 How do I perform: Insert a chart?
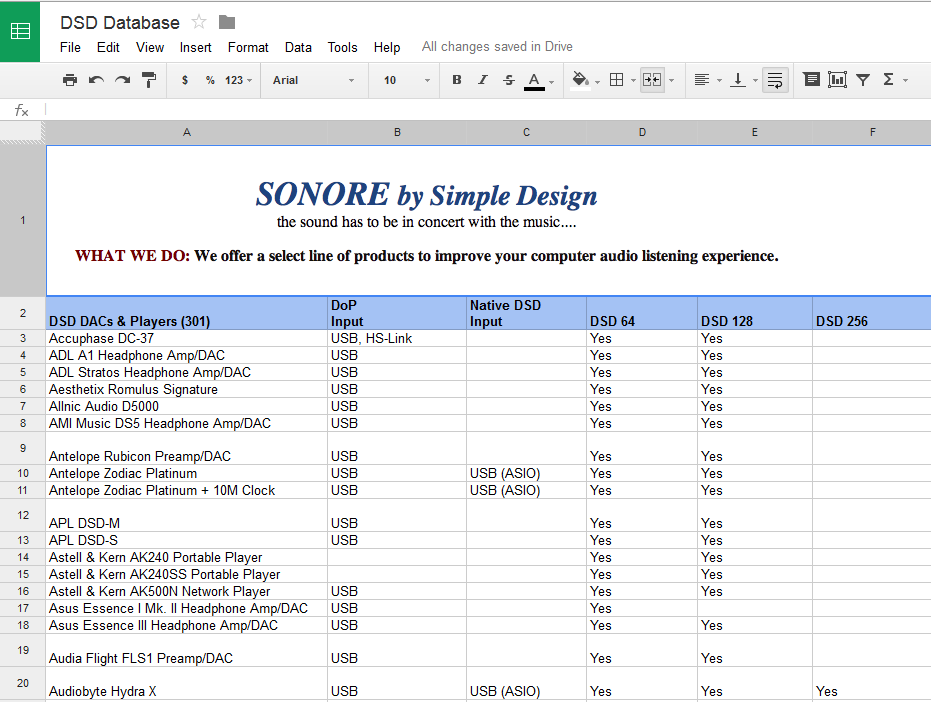(837, 80)
